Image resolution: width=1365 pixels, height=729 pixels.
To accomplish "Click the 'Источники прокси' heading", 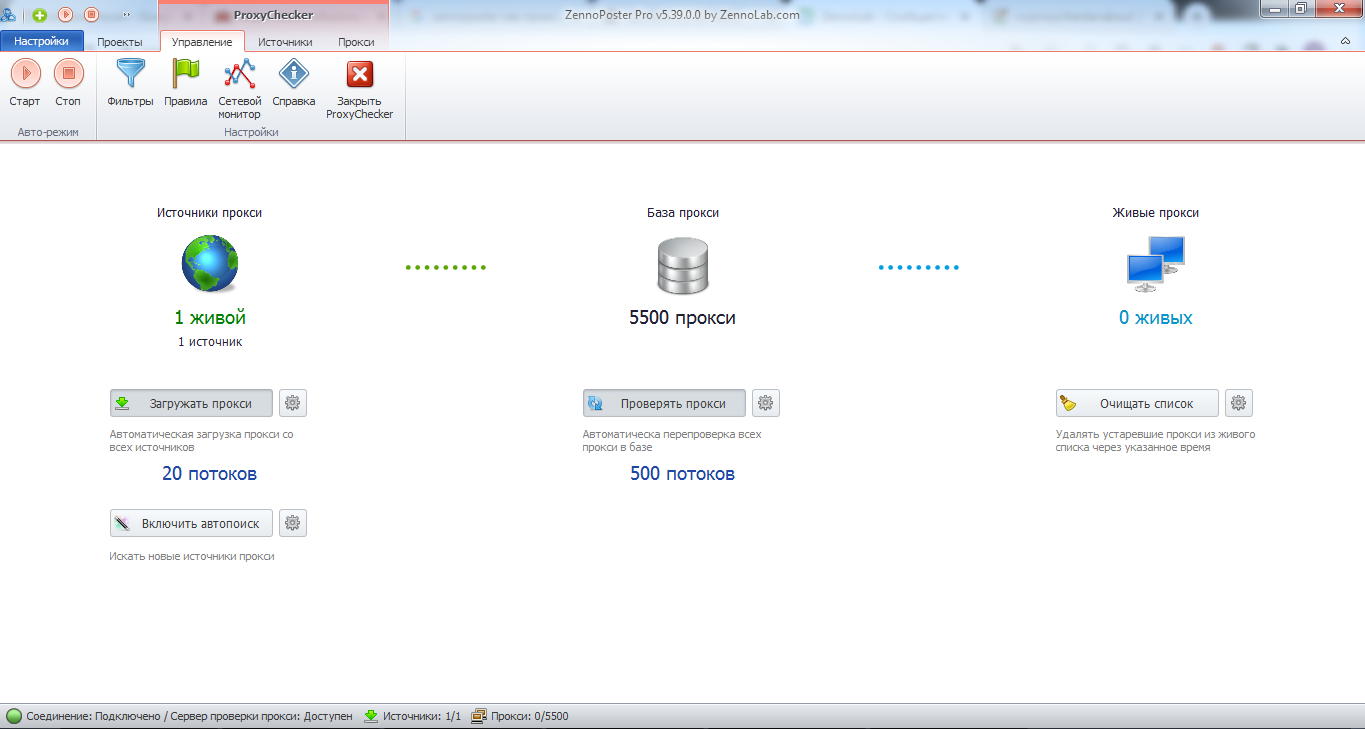I will pos(210,213).
